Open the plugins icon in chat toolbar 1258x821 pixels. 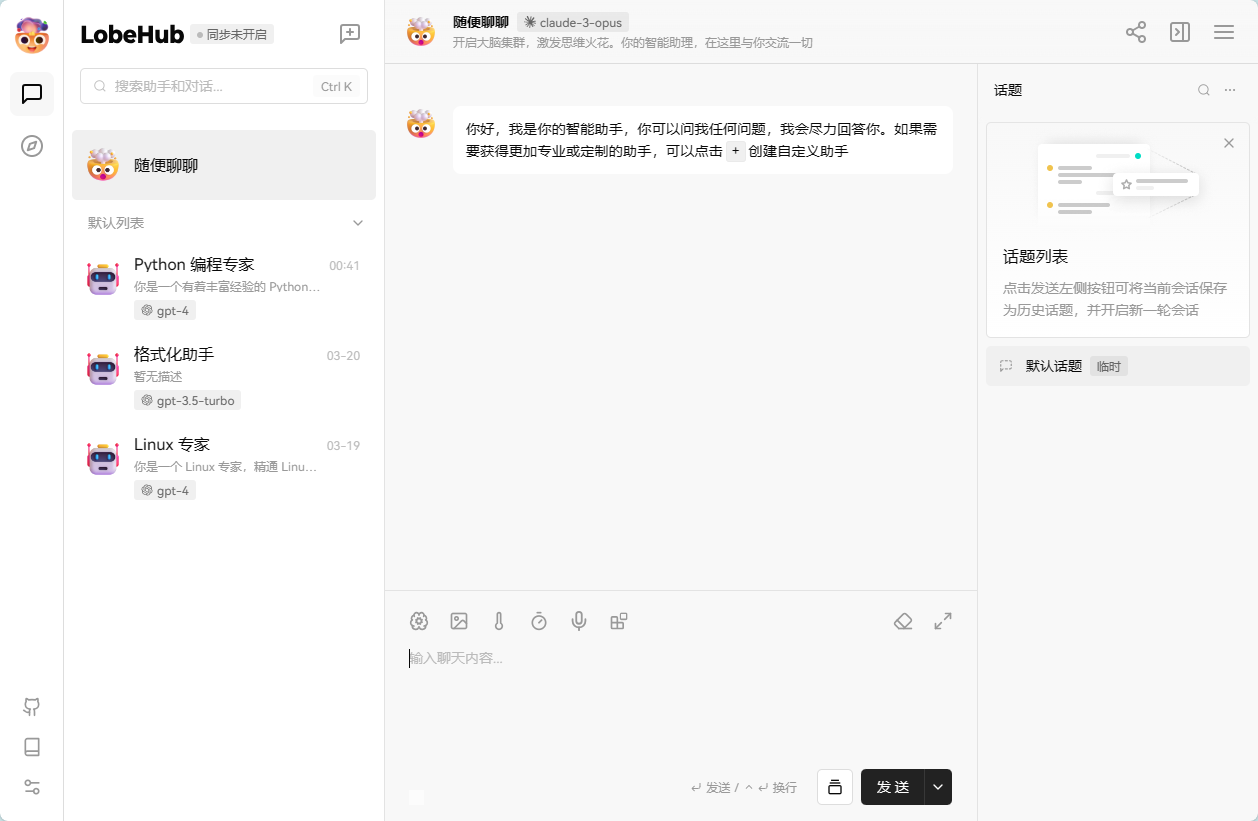pos(618,621)
